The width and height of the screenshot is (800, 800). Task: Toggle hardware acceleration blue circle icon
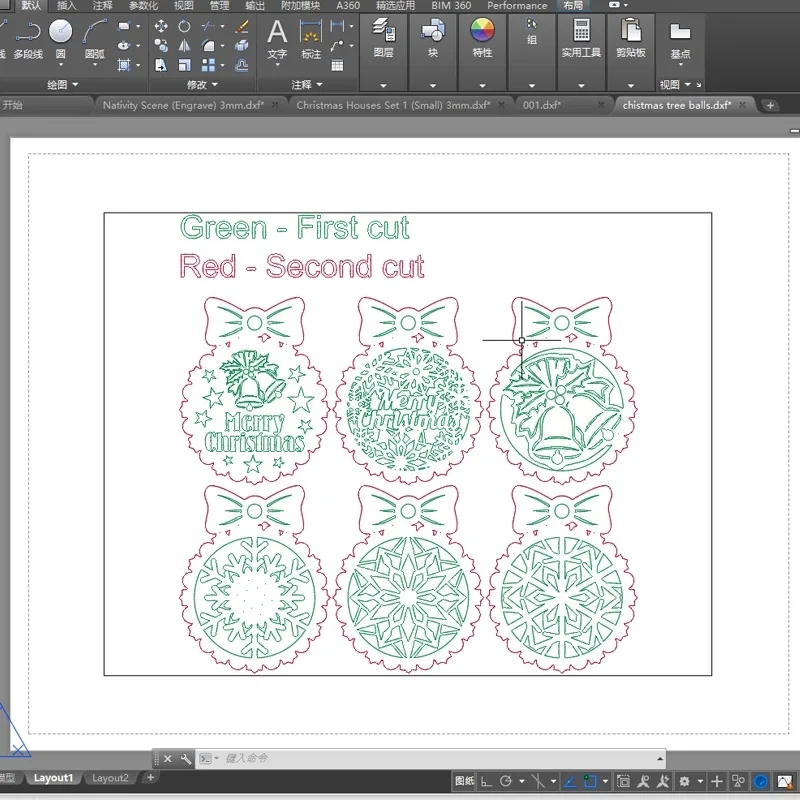[x=760, y=781]
